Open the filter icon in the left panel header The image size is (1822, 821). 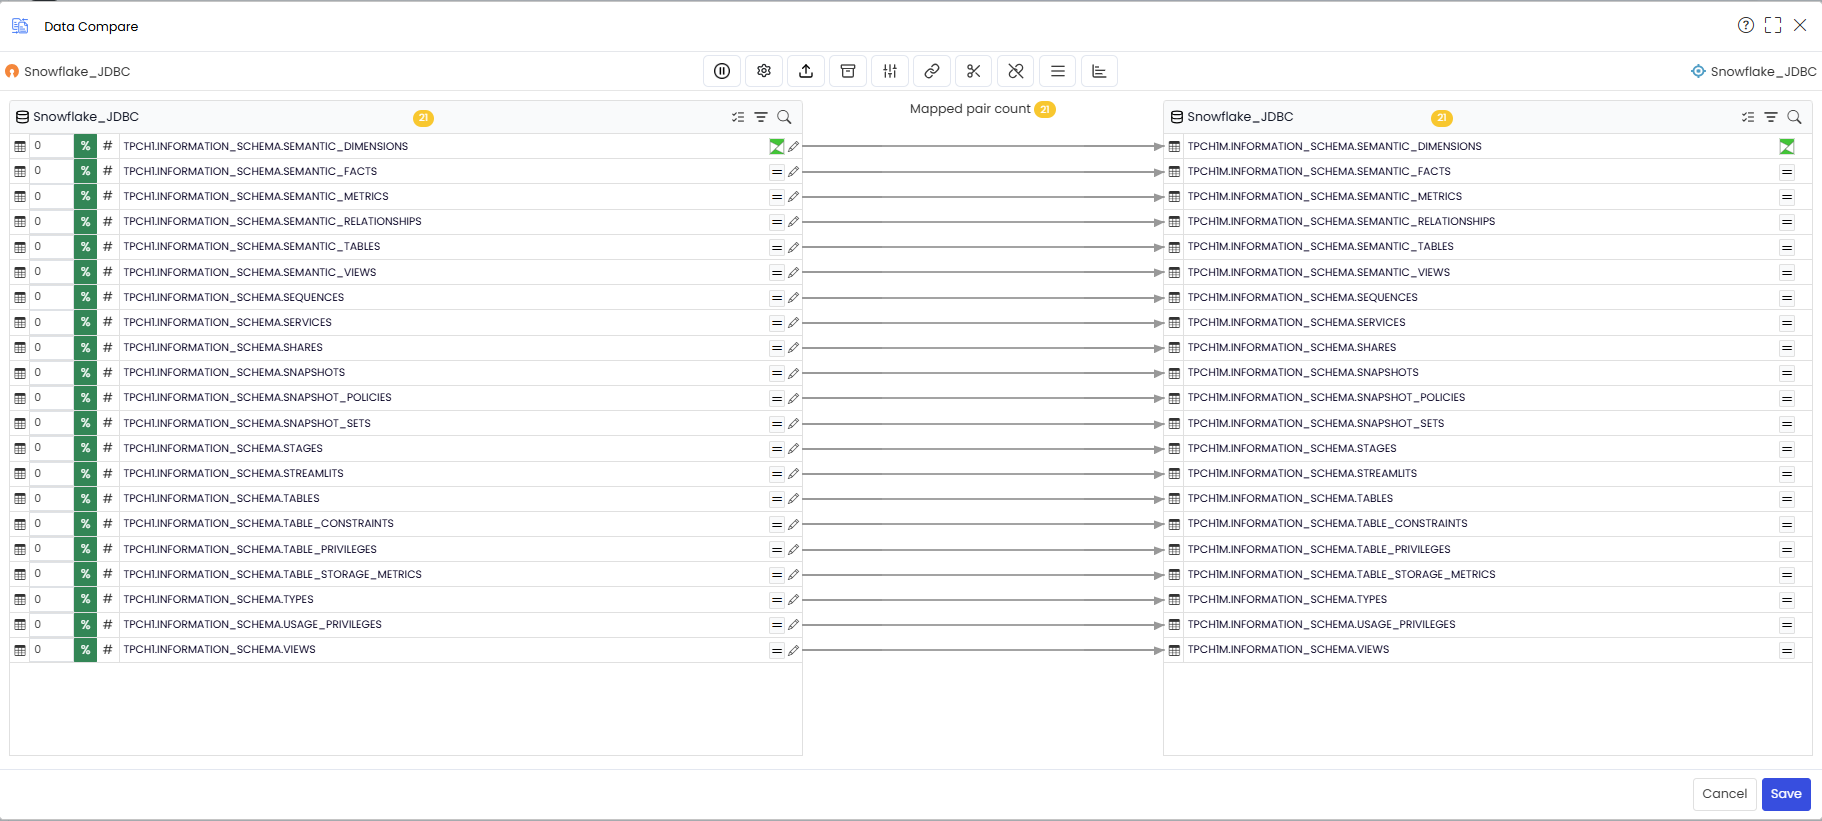point(761,117)
